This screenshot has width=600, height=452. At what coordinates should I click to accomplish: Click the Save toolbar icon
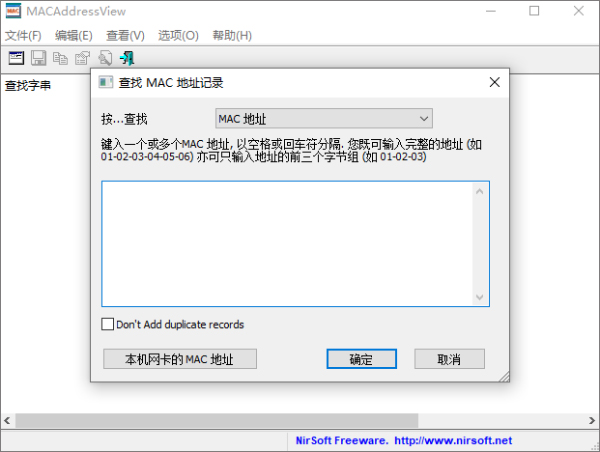click(x=38, y=58)
